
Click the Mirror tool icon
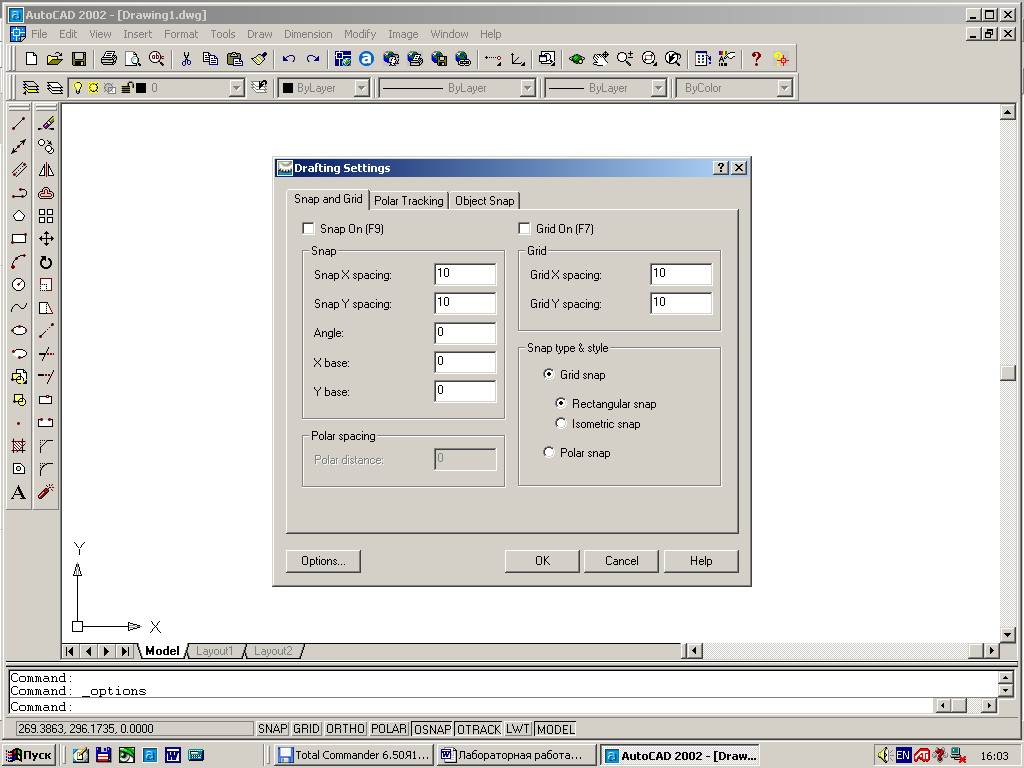[46, 170]
